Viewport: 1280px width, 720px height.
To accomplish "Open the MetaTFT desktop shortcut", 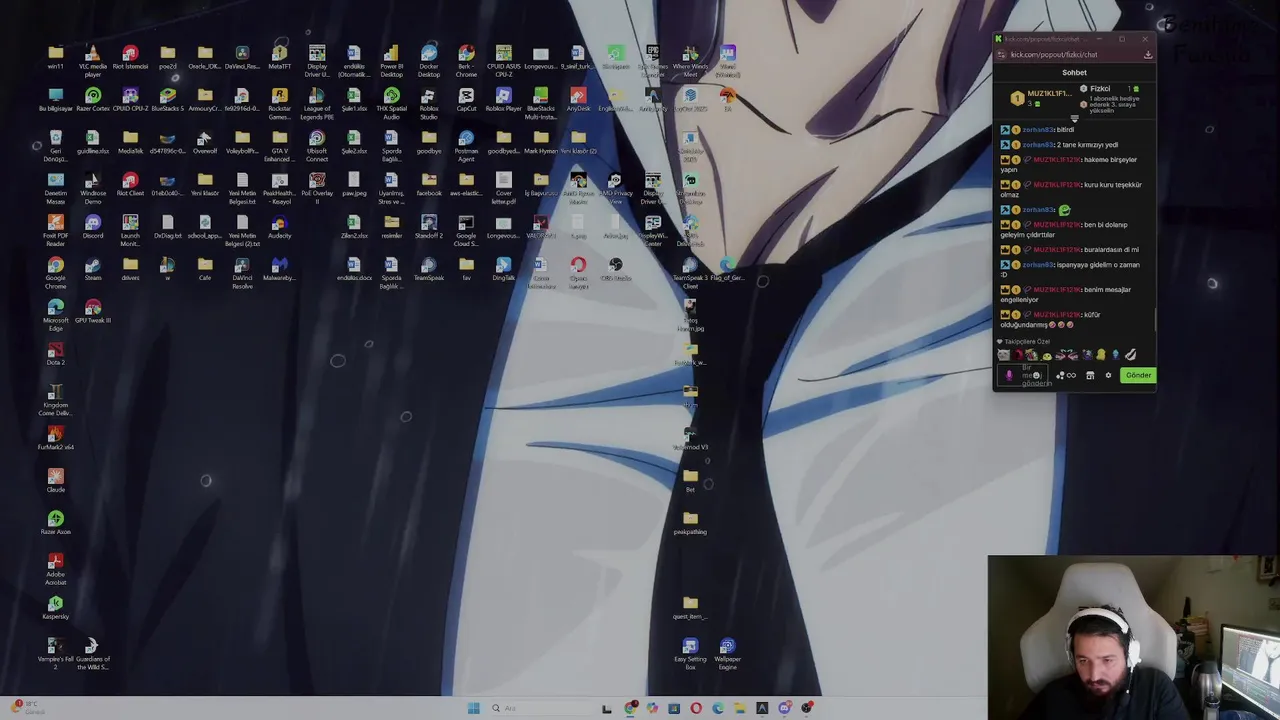I will point(279,58).
